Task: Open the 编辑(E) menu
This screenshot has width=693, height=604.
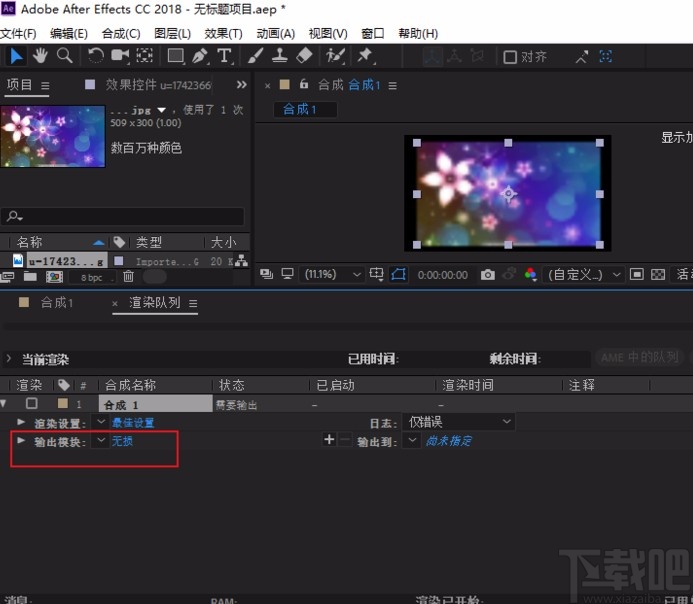Action: [x=69, y=34]
